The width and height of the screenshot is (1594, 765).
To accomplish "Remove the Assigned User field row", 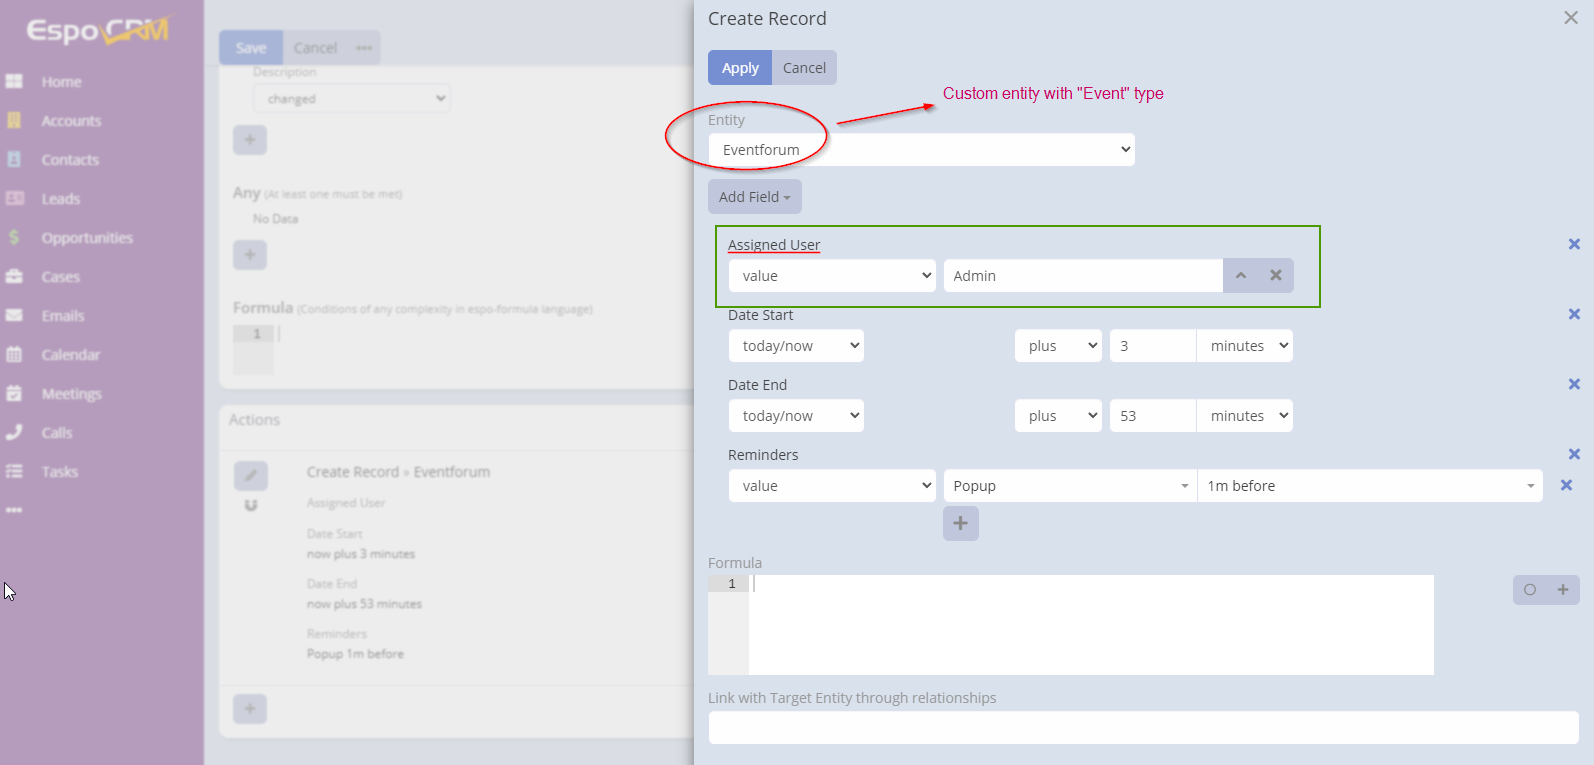I will pyautogui.click(x=1574, y=244).
